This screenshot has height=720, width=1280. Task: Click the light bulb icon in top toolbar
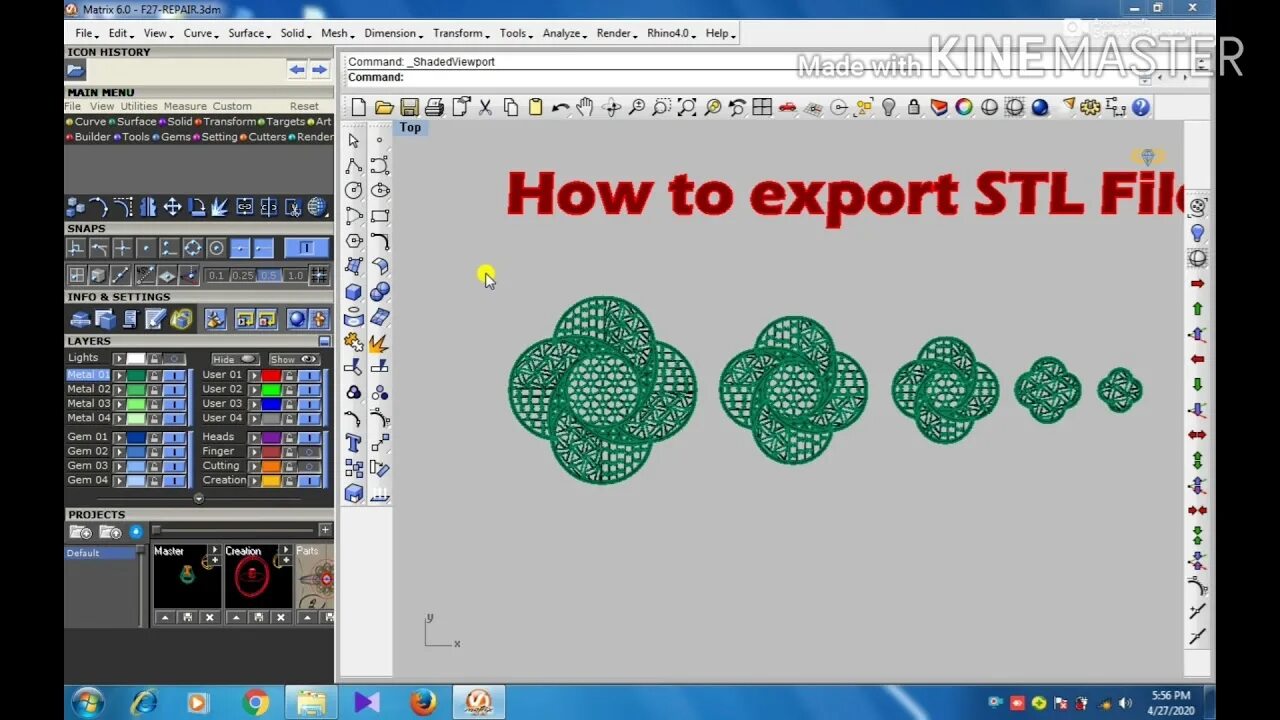[x=888, y=107]
